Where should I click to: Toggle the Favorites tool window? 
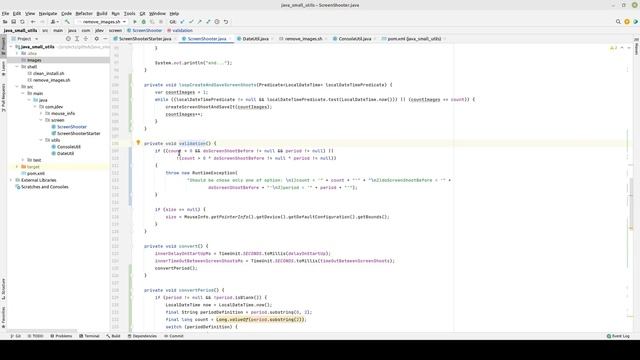3,318
